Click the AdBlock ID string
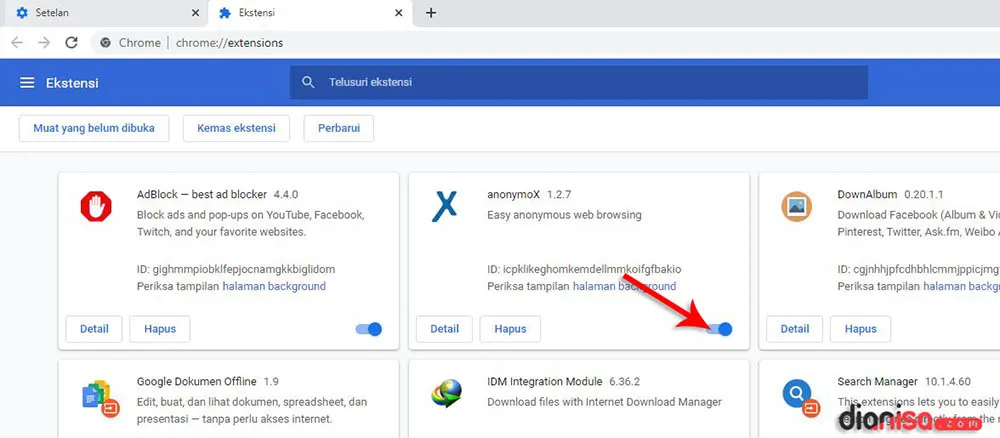Screen dimensions: 1000x438 coord(236,269)
